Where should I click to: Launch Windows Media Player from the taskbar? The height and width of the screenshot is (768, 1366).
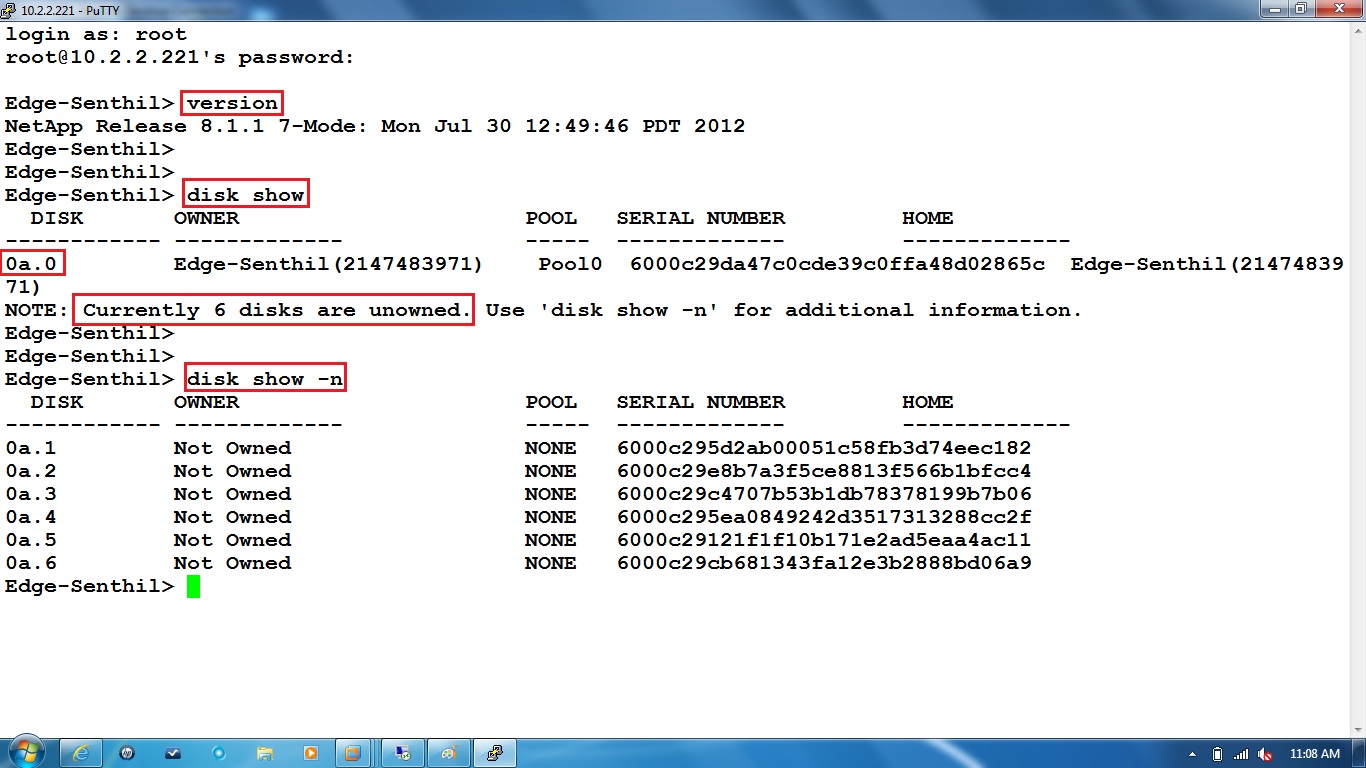click(310, 753)
